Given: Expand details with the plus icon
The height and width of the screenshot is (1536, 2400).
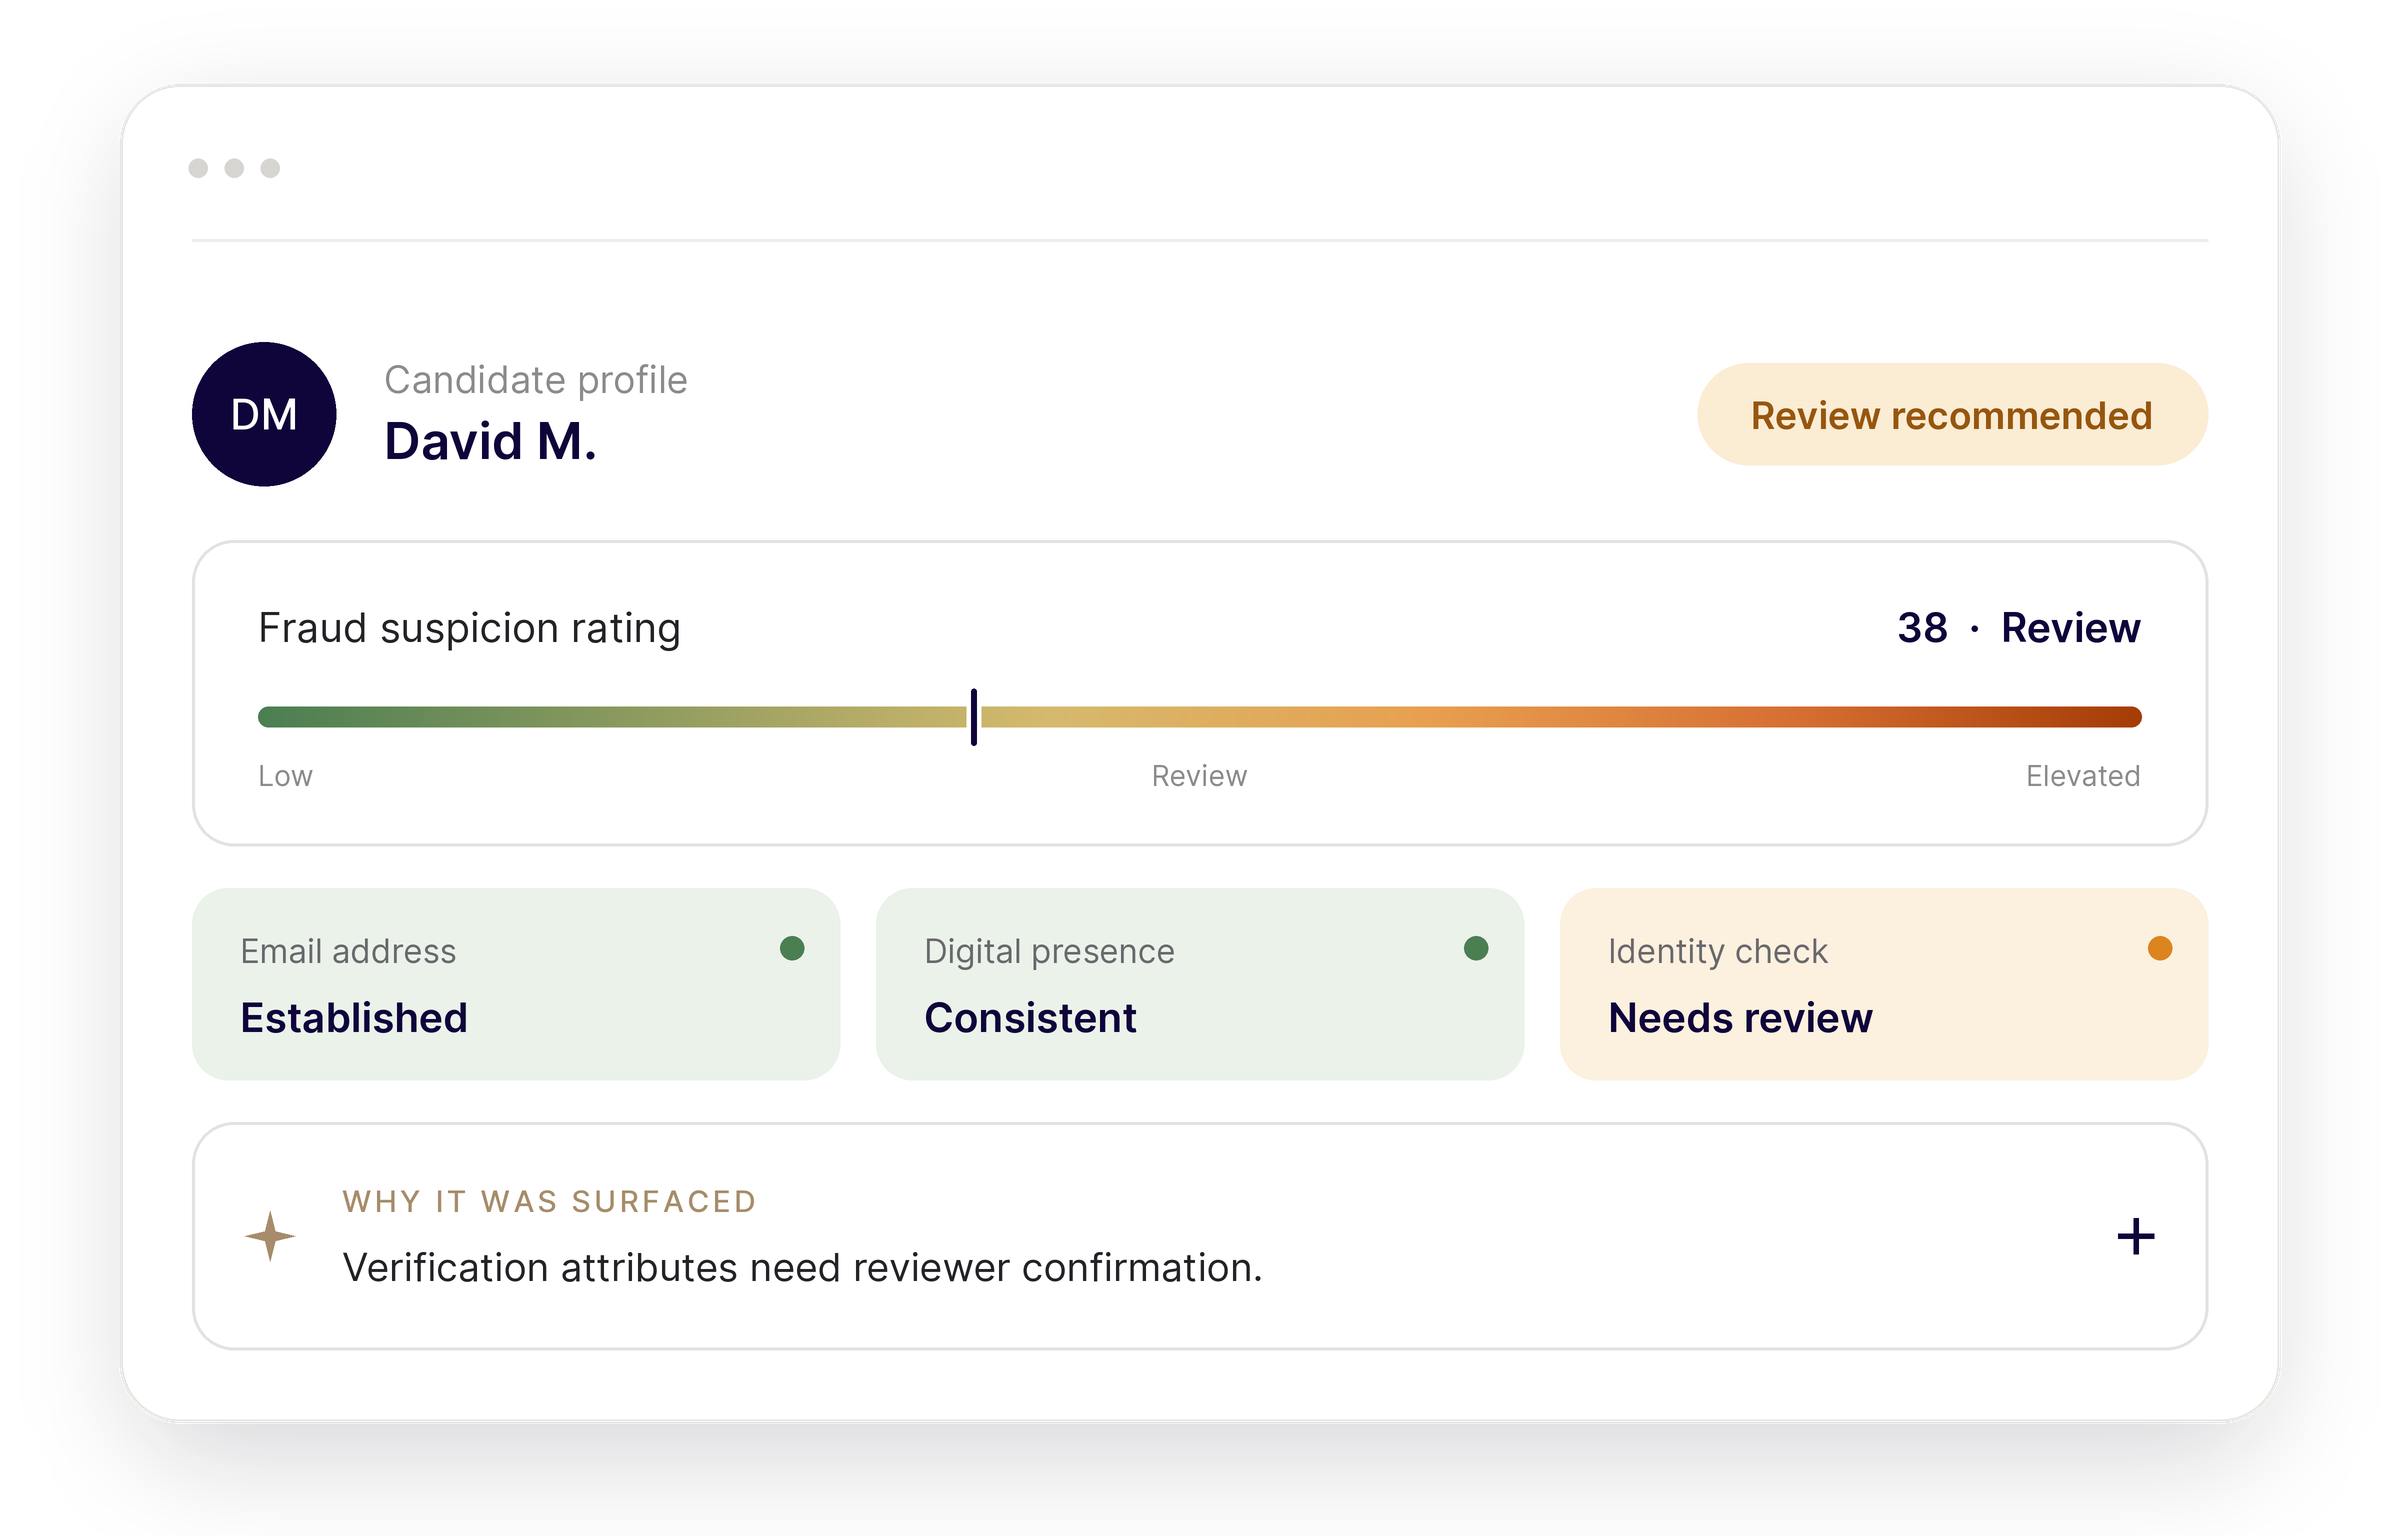Looking at the screenshot, I should (2136, 1236).
